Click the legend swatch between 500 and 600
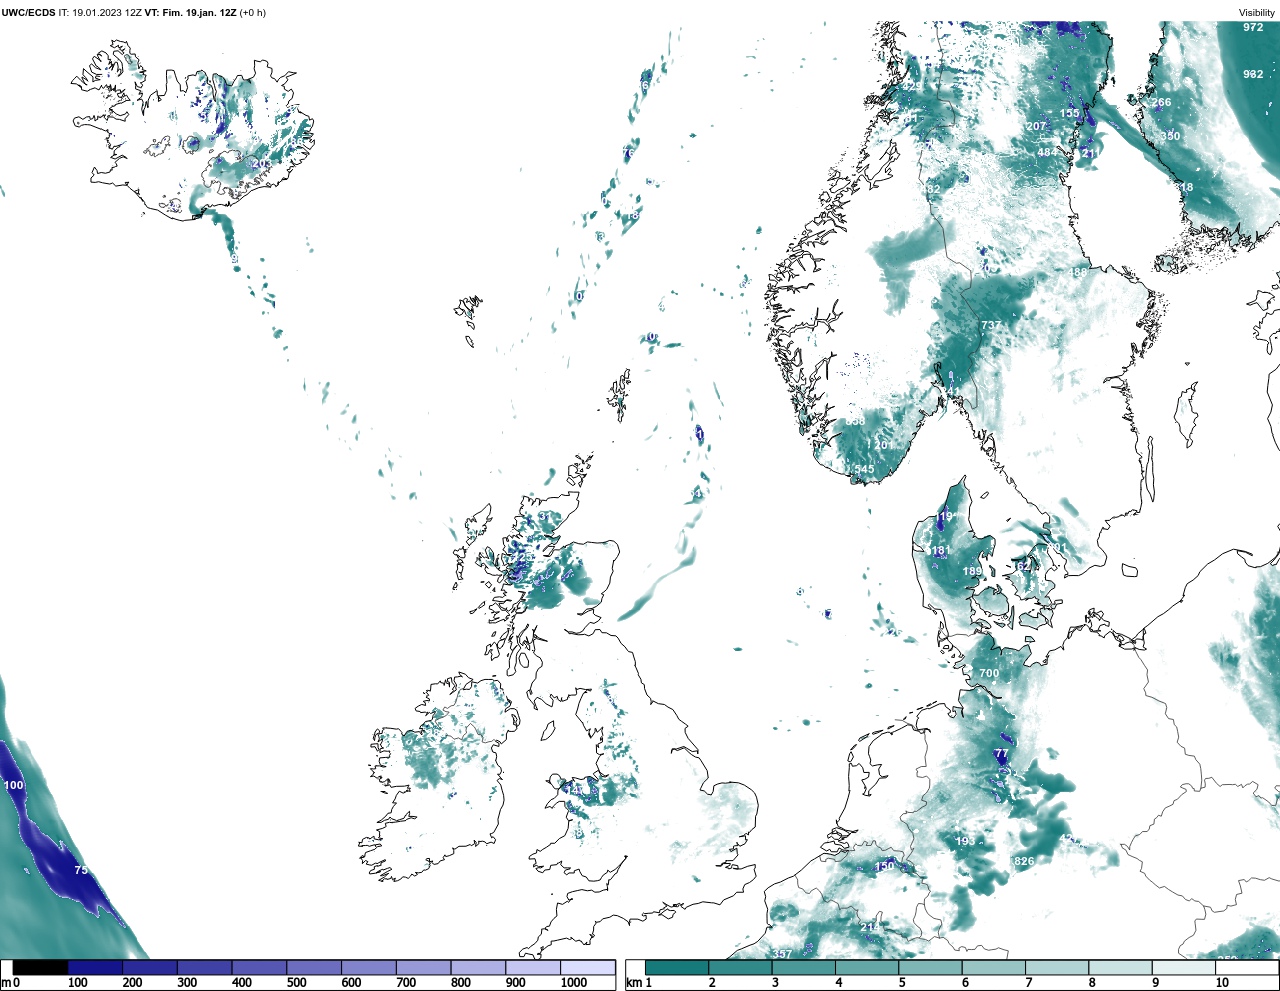The width and height of the screenshot is (1280, 991). coord(313,967)
